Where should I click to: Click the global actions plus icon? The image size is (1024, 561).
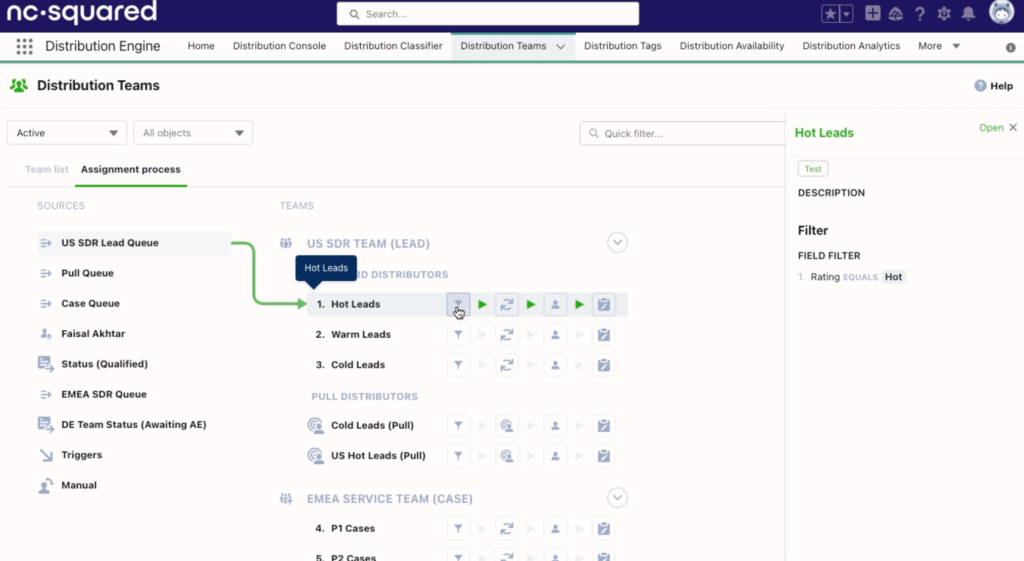click(872, 13)
